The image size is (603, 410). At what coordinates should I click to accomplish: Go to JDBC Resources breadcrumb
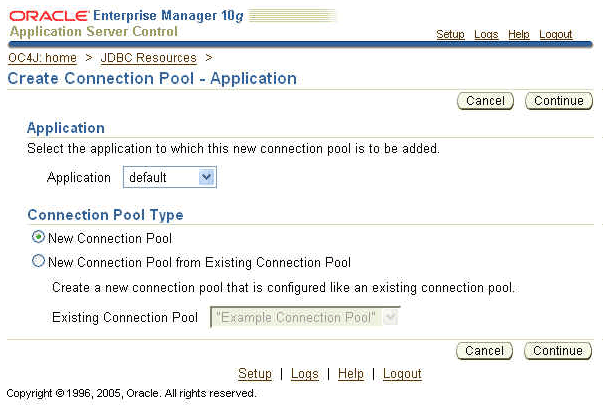[x=148, y=58]
